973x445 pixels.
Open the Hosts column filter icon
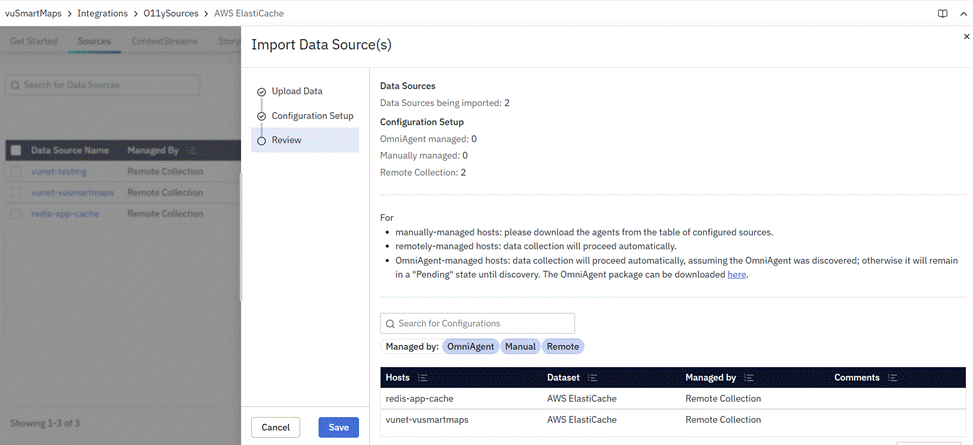422,378
